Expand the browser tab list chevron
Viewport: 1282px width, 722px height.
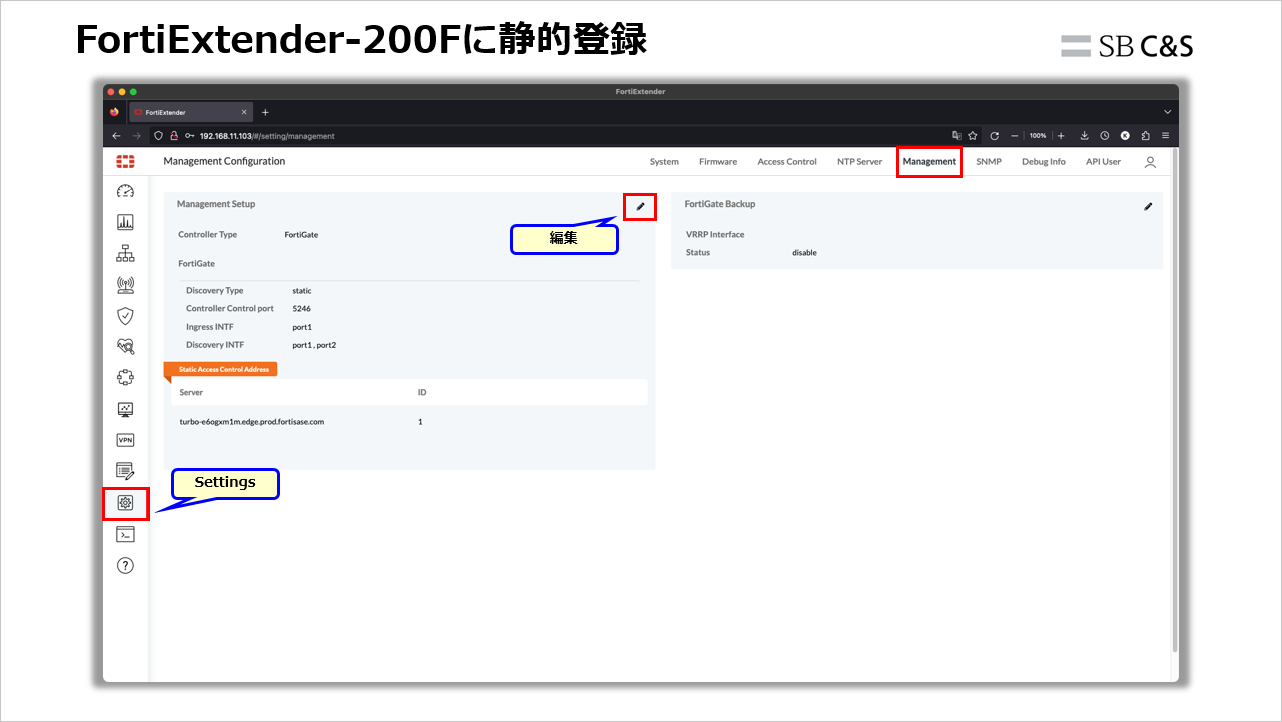(x=1167, y=112)
